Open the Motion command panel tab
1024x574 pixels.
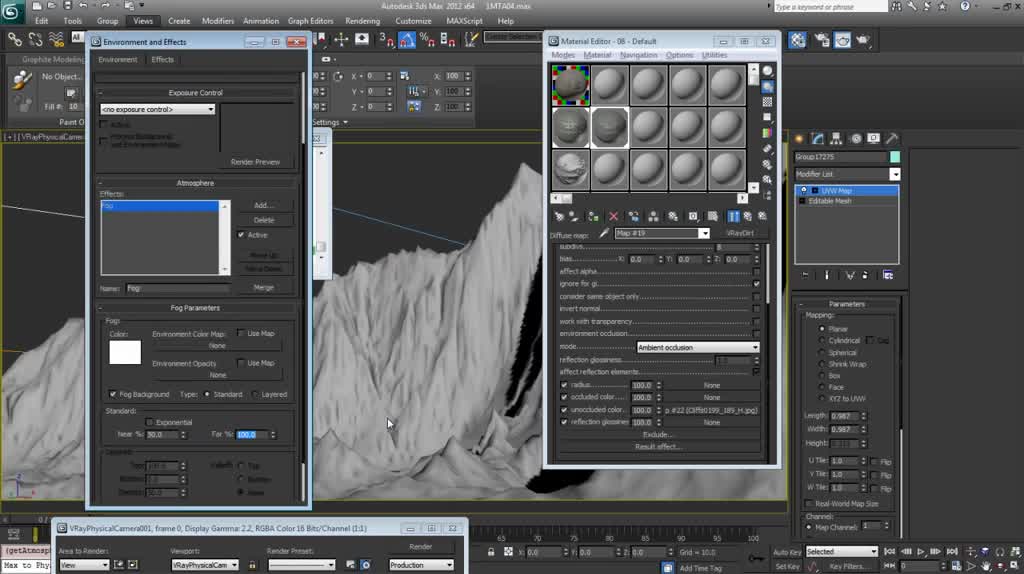[856, 138]
